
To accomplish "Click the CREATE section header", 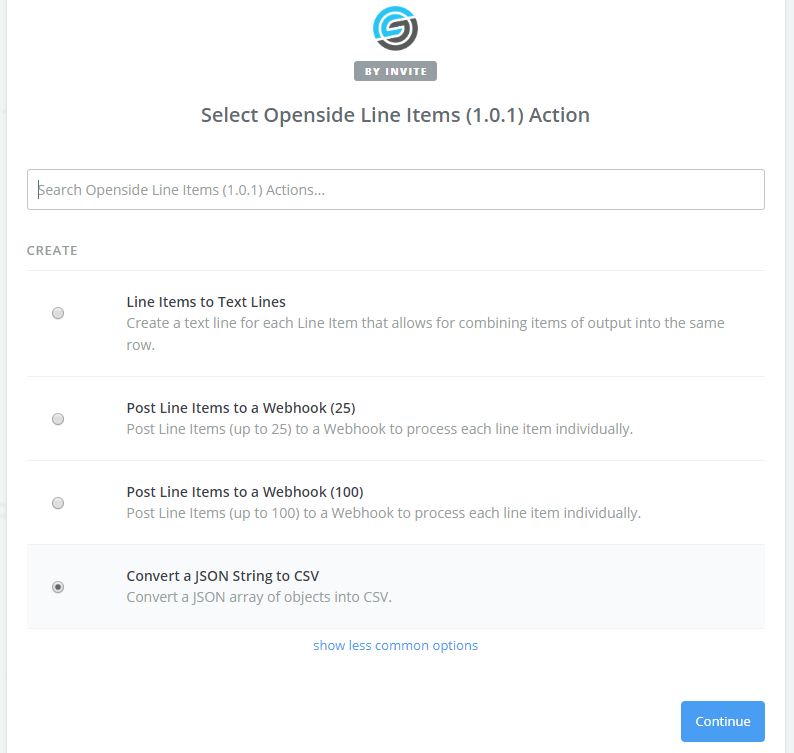I will tap(52, 251).
